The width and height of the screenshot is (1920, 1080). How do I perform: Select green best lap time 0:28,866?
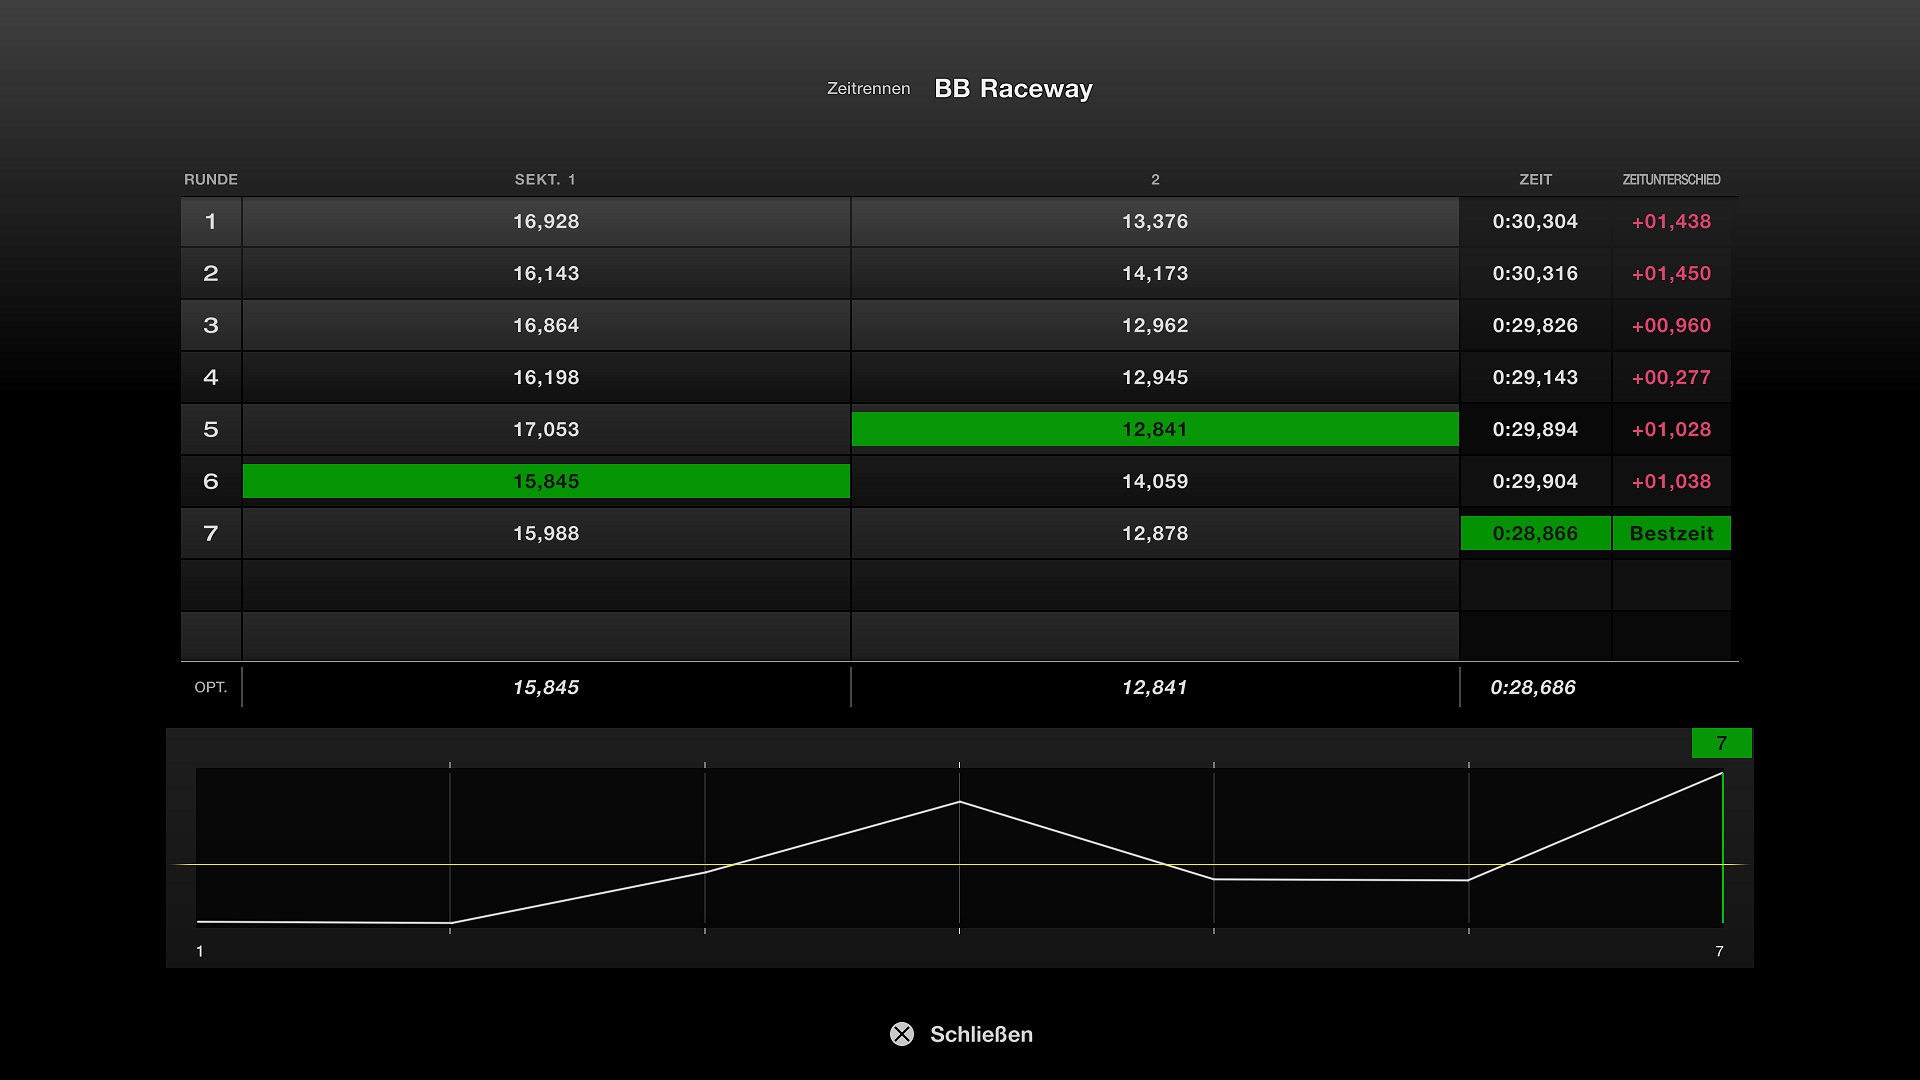click(1535, 533)
